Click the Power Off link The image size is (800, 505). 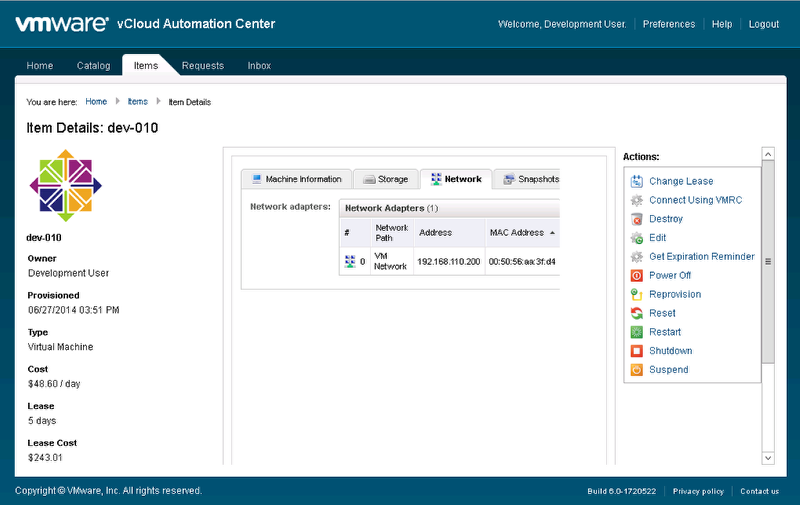pos(670,275)
